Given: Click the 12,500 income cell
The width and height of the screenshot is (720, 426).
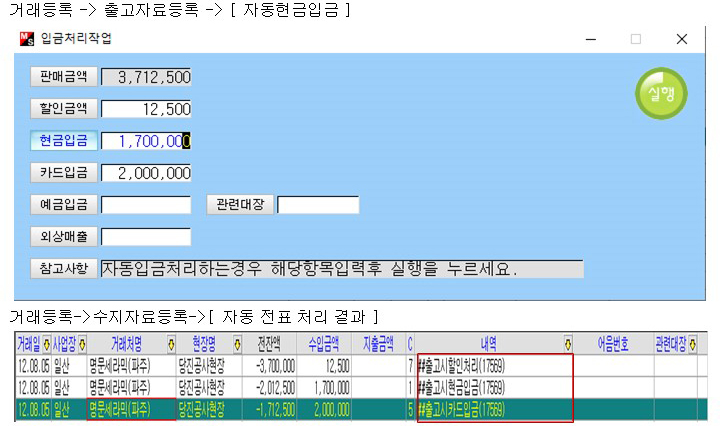Looking at the screenshot, I should click(x=324, y=366).
